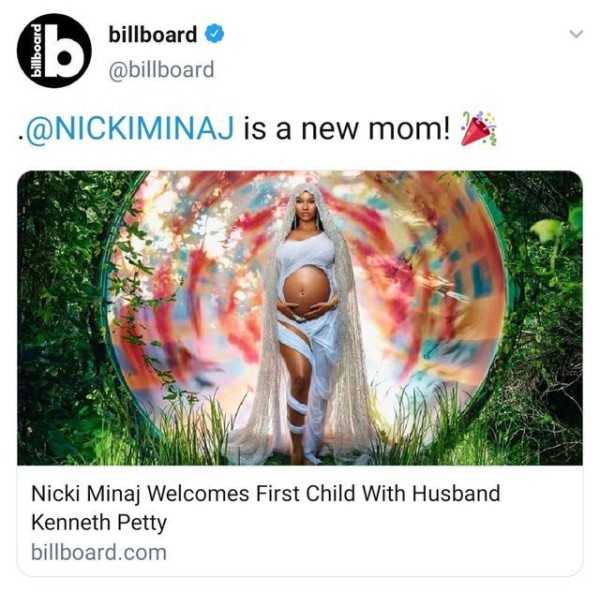Image resolution: width=600 pixels, height=592 pixels.
Task: Click the party popper emoji
Action: click(x=478, y=129)
